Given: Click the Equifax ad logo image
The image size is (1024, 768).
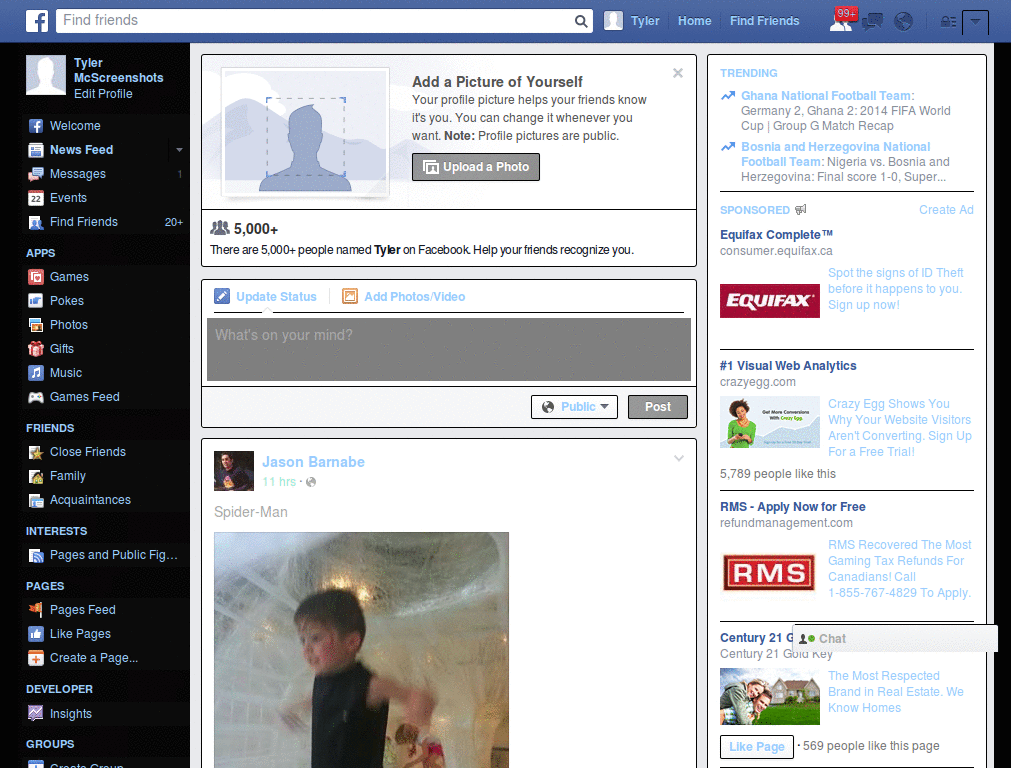Looking at the screenshot, I should (769, 301).
